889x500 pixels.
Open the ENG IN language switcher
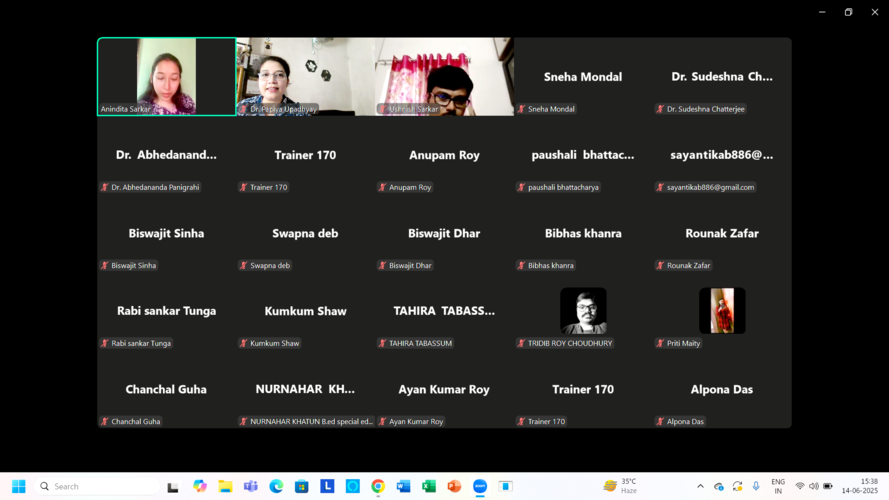click(x=778, y=486)
